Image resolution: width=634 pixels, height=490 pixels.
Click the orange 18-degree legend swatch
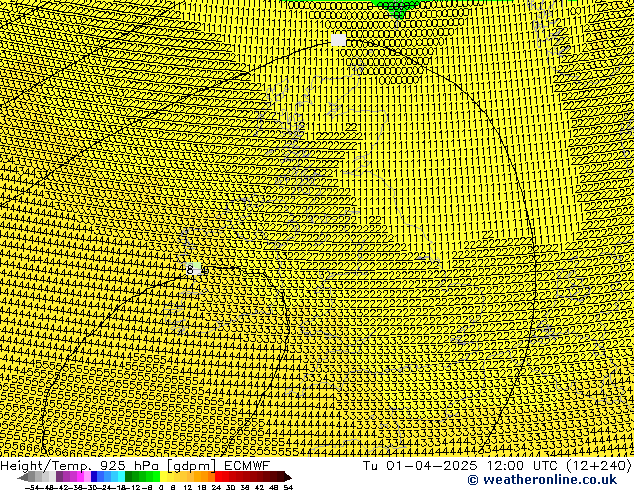coord(205,477)
